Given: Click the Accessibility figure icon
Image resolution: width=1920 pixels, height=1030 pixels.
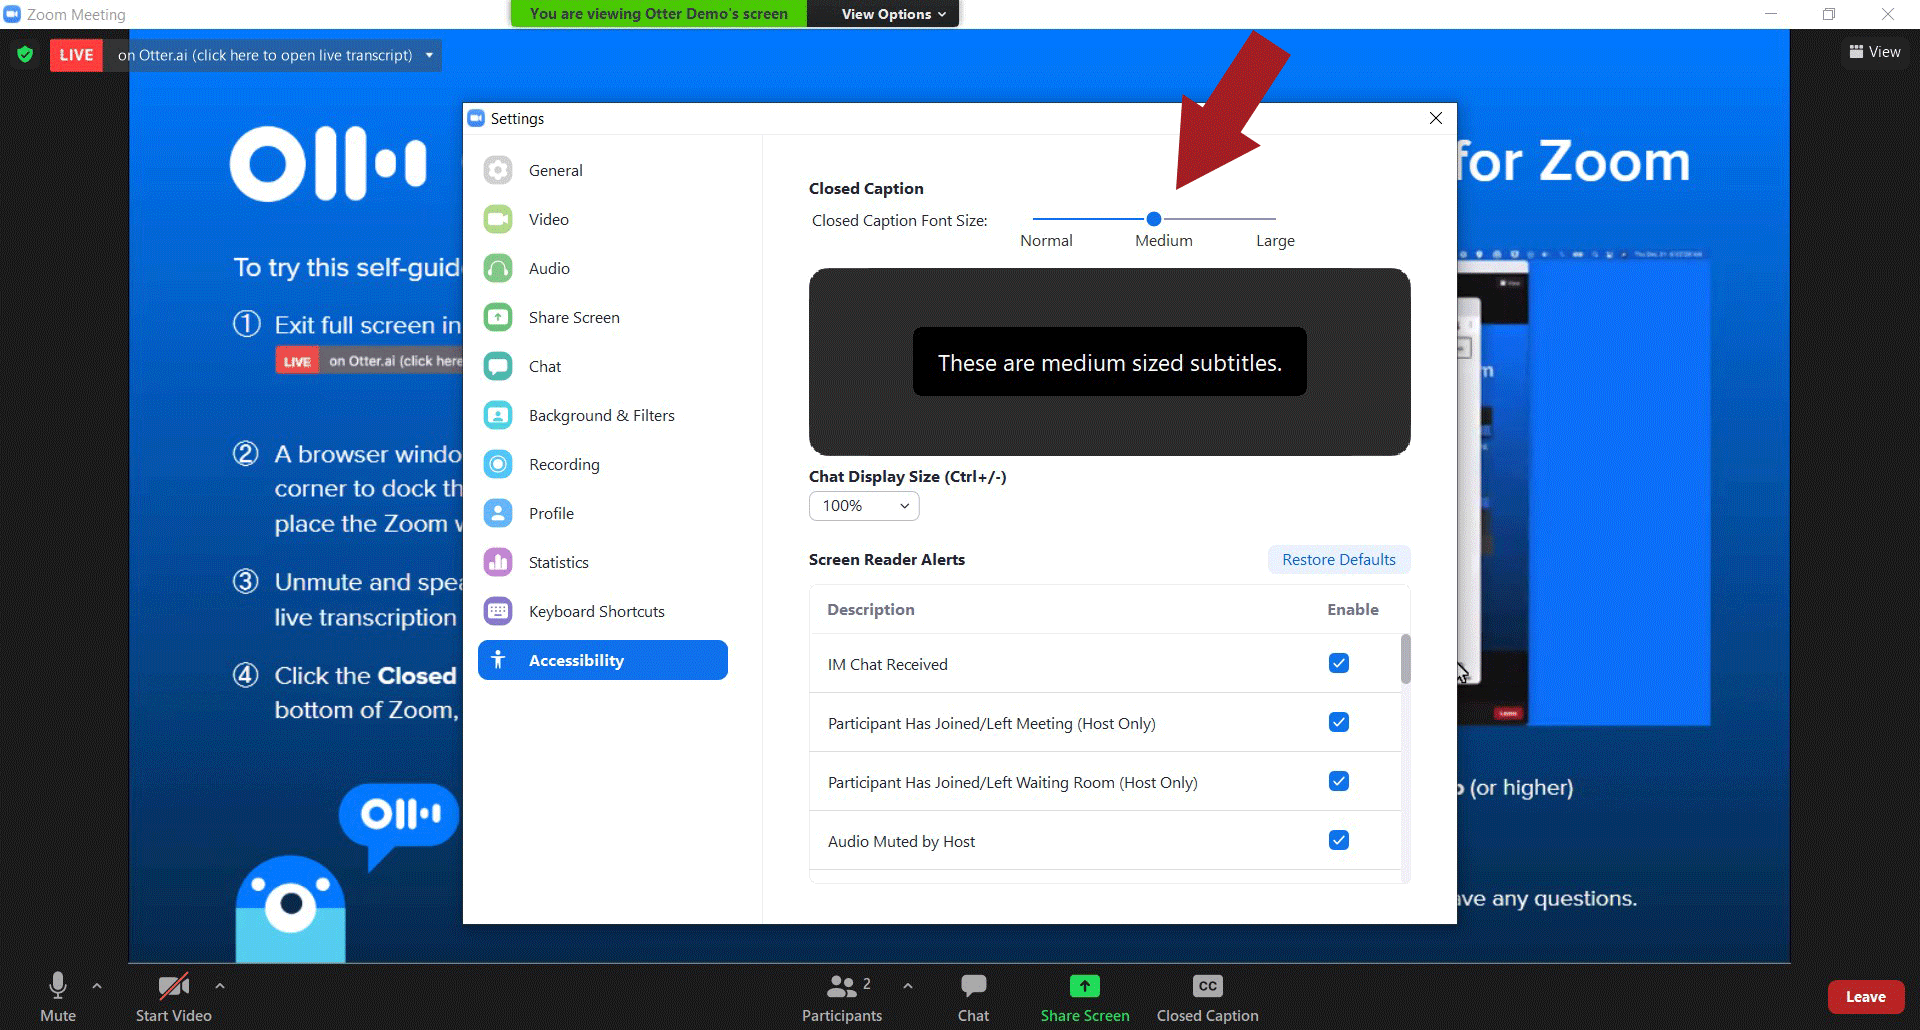Looking at the screenshot, I should pyautogui.click(x=498, y=660).
